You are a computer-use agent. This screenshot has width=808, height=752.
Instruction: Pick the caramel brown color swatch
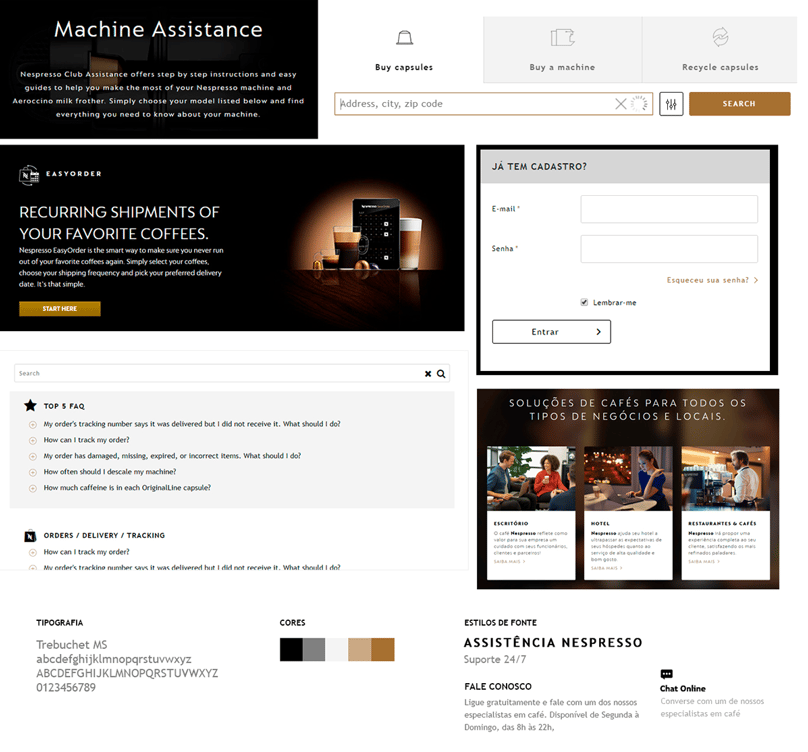point(383,649)
